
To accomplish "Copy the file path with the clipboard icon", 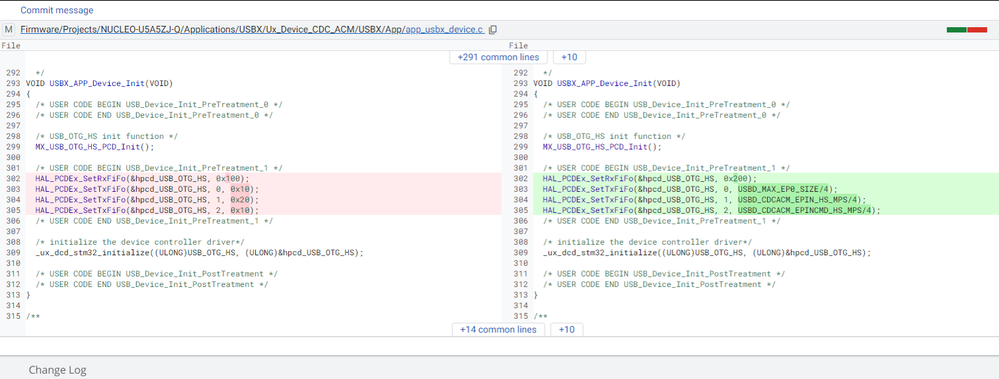I will click(492, 30).
